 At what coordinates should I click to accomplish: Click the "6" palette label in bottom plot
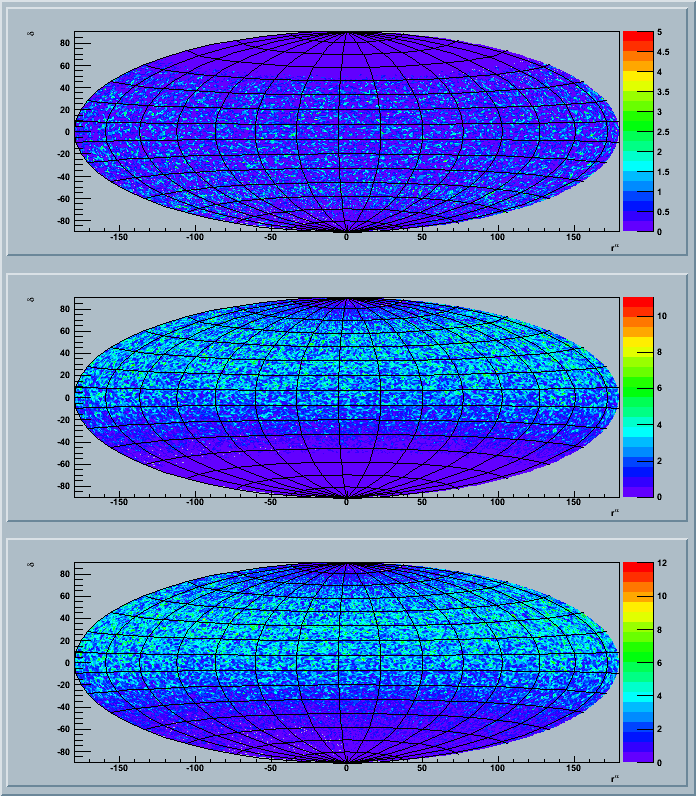659,663
